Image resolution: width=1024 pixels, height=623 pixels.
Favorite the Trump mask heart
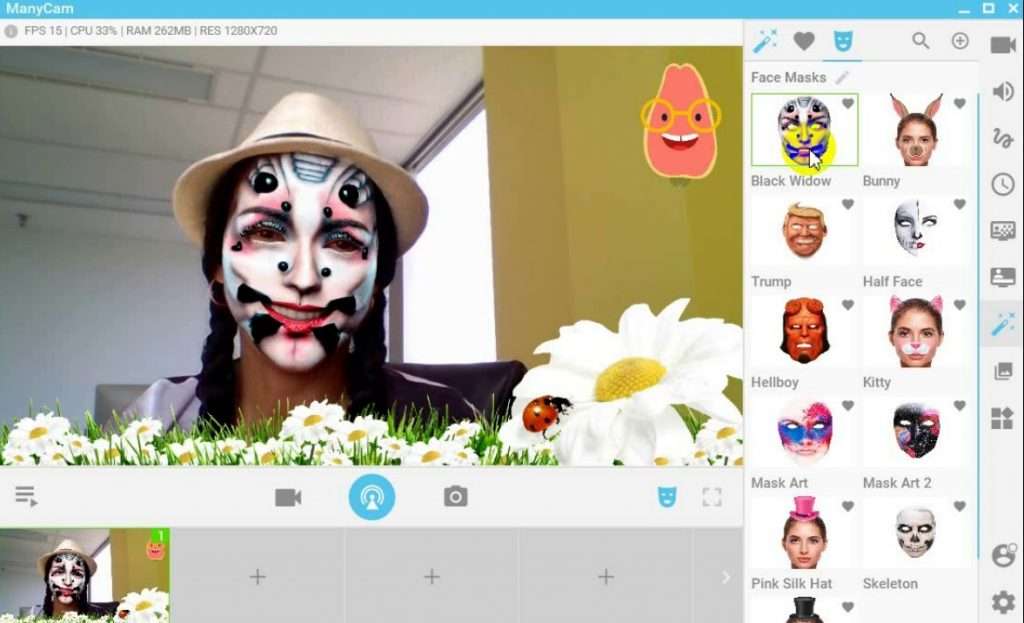(x=848, y=205)
